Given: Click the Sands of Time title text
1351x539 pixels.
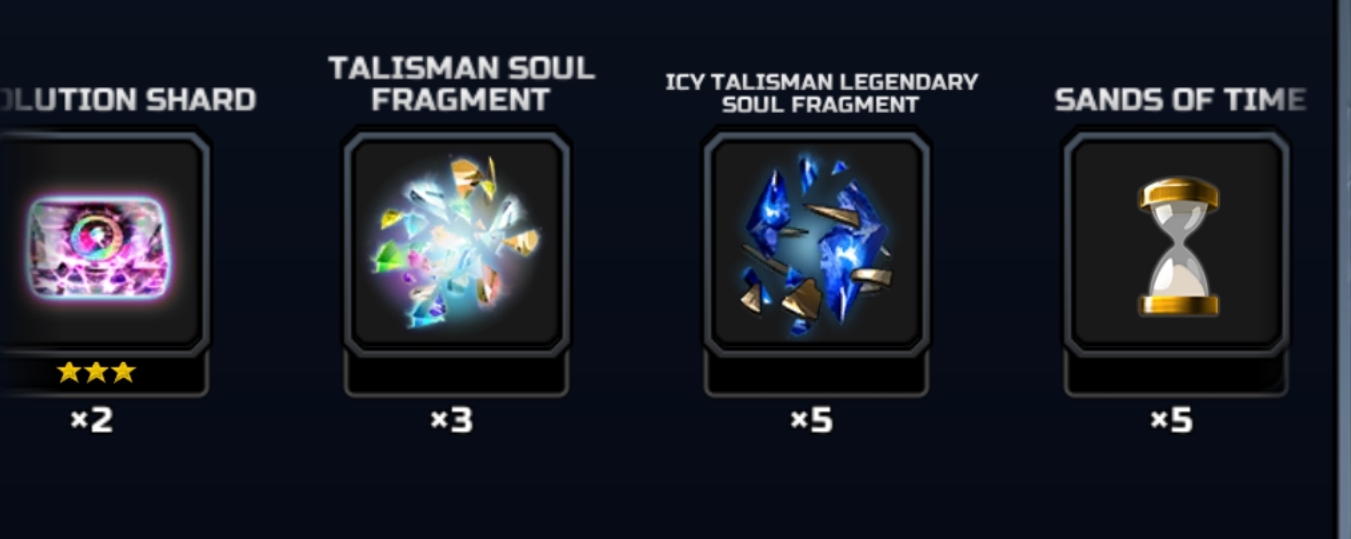Looking at the screenshot, I should pyautogui.click(x=1180, y=100).
